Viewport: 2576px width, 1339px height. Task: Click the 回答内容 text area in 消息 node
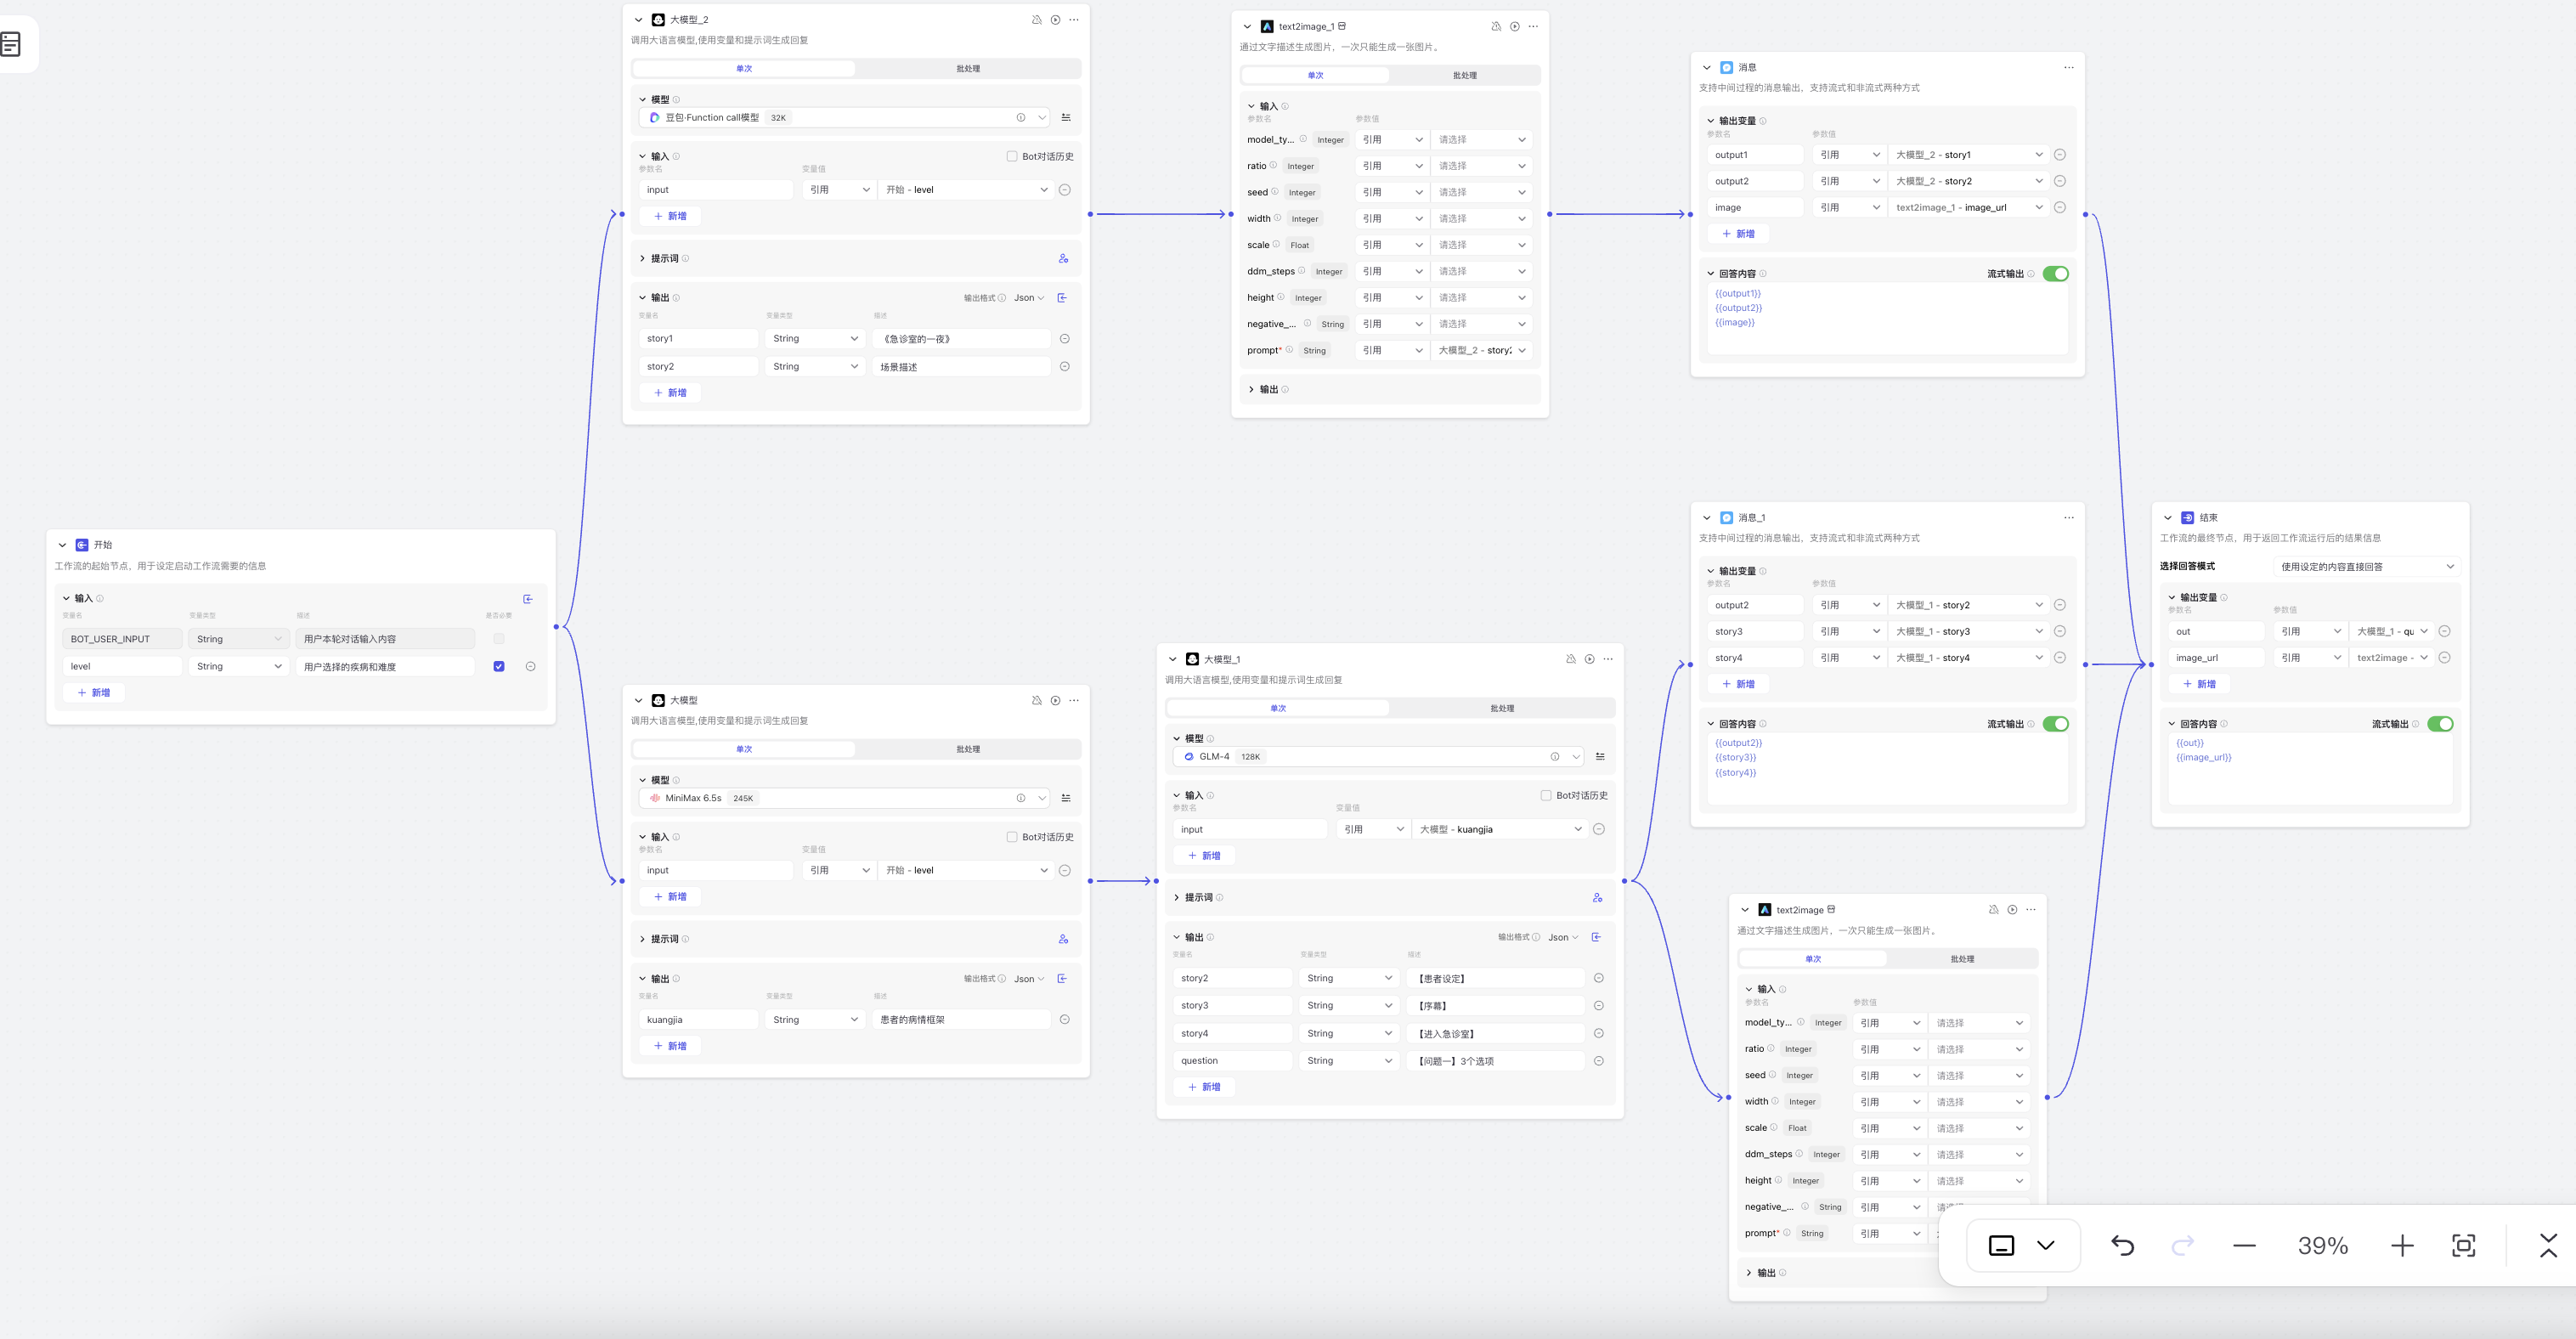point(1887,319)
